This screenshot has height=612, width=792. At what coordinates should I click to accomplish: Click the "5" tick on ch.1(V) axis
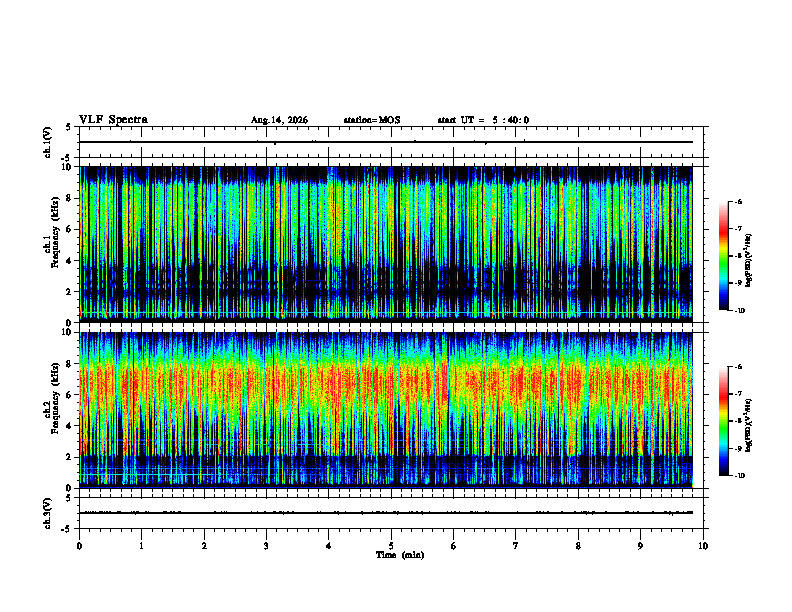[x=68, y=128]
